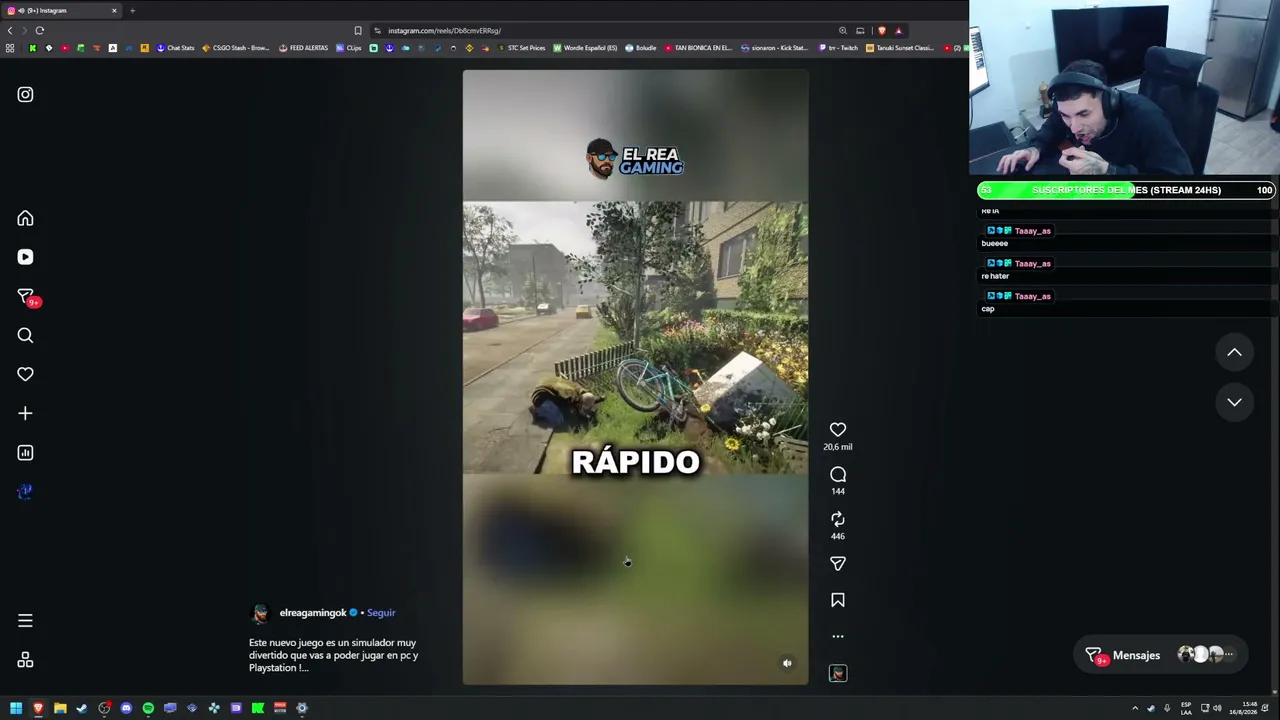The image size is (1280, 720).
Task: Toggle the reel sound mute button
Action: click(x=787, y=663)
